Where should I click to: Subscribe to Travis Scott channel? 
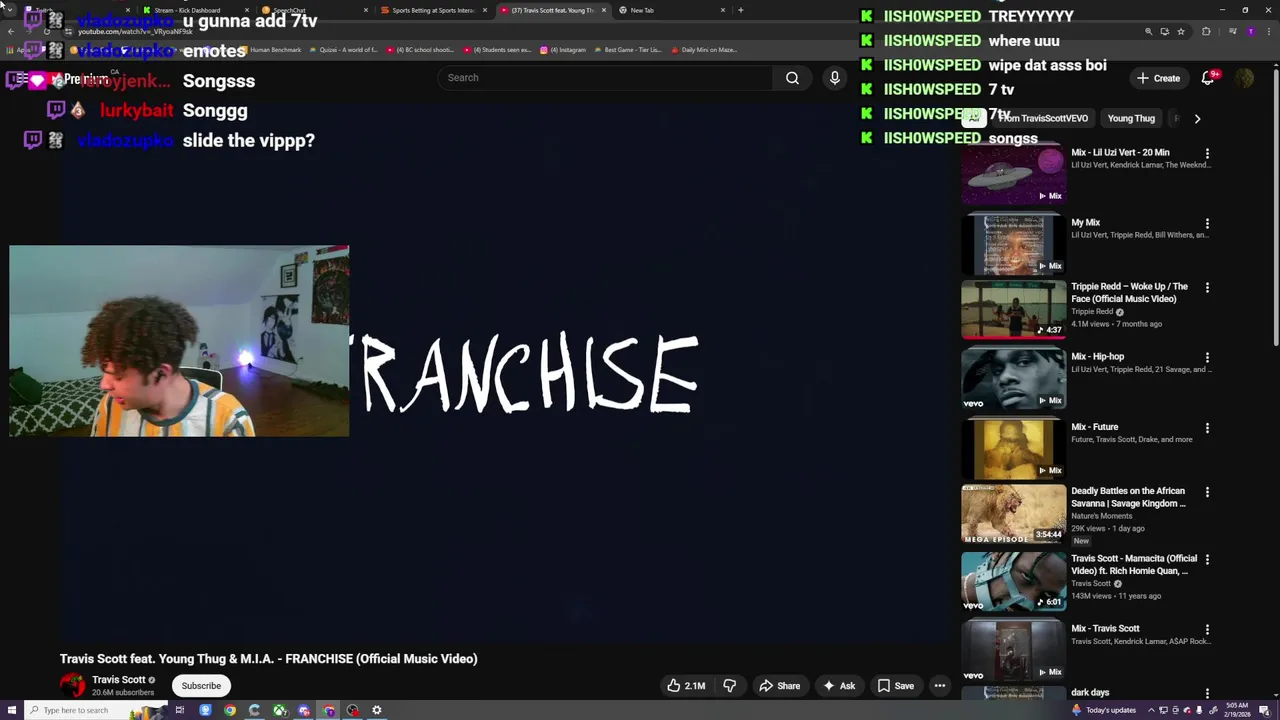[x=201, y=686]
